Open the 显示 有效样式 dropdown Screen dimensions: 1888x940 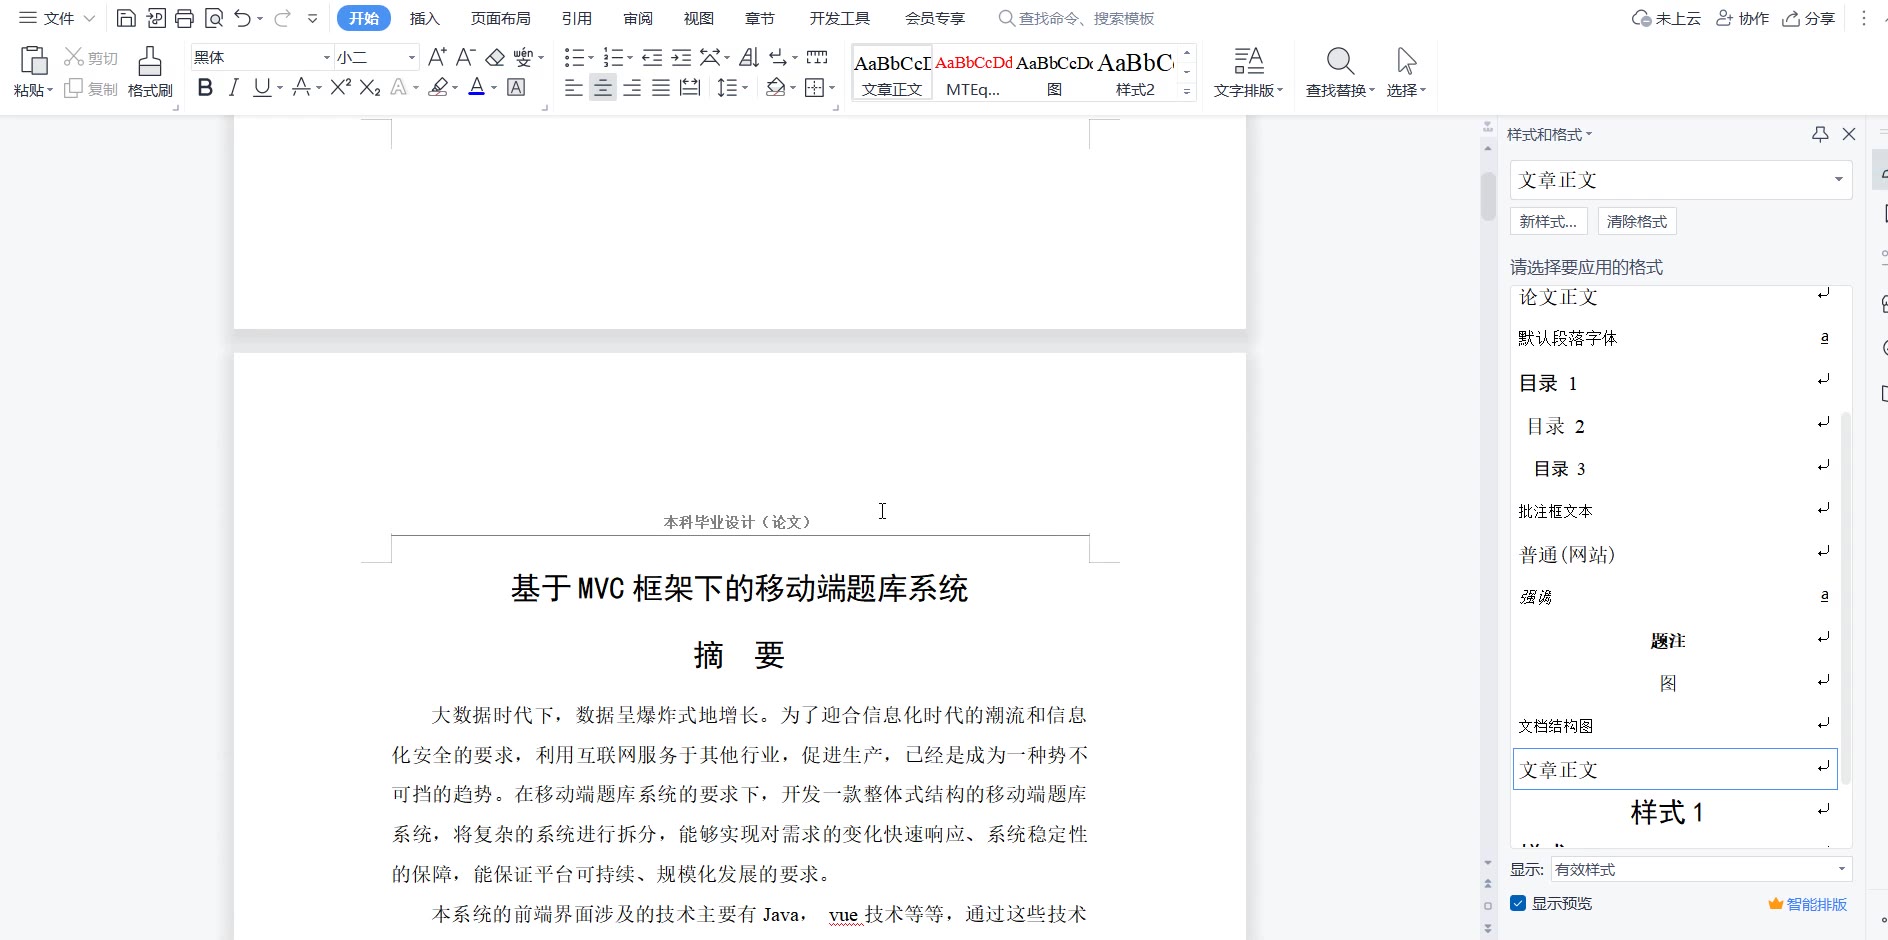(1841, 869)
